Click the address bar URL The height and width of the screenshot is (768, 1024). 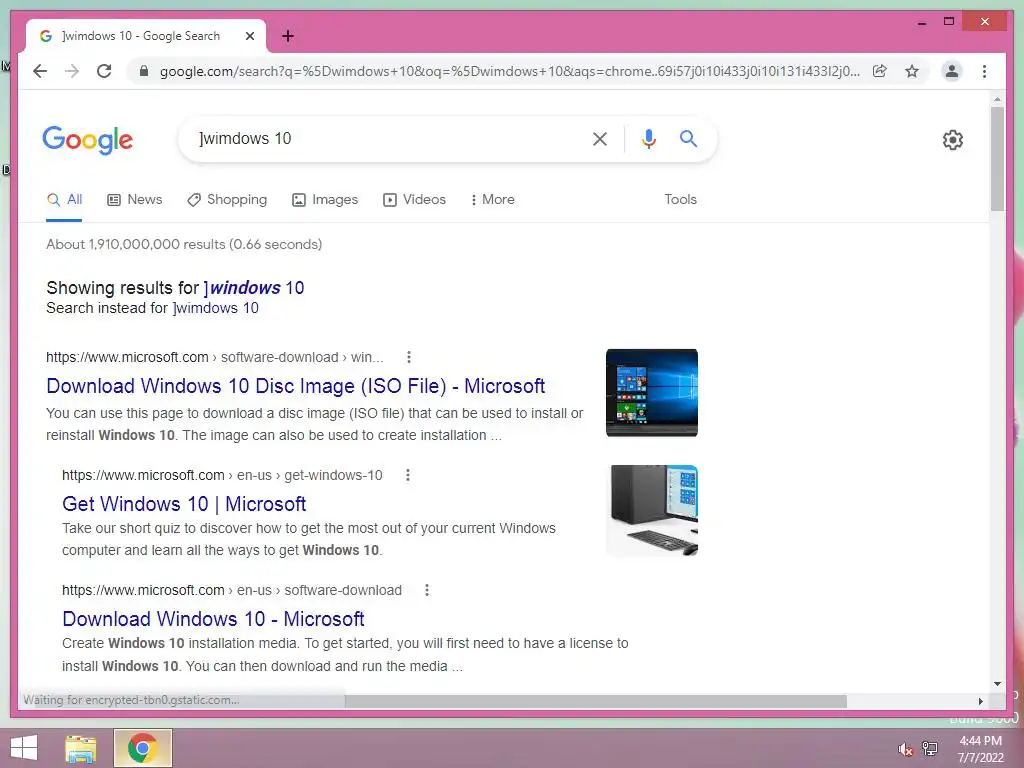pyautogui.click(x=509, y=71)
